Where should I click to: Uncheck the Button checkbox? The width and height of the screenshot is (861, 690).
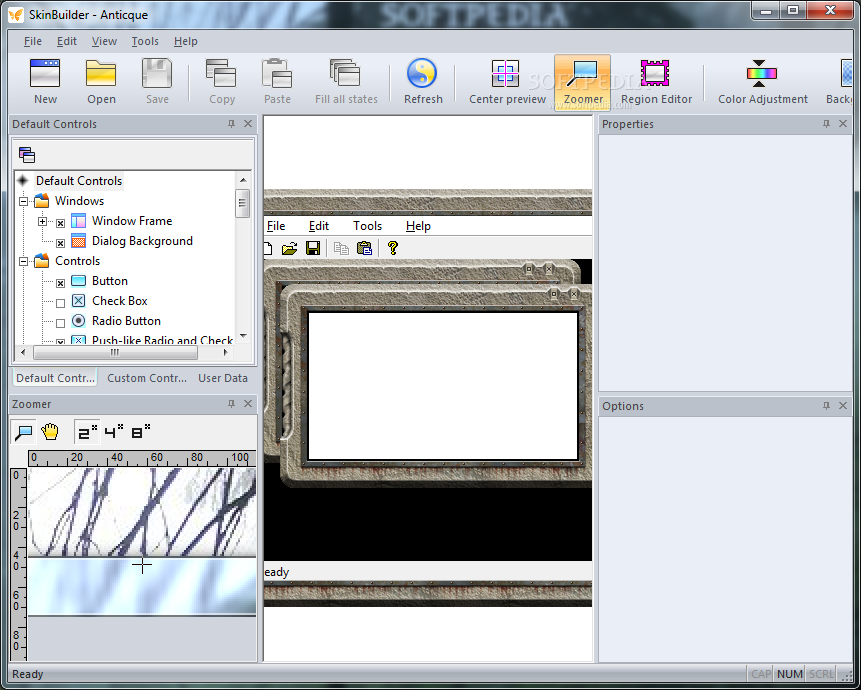[x=60, y=283]
